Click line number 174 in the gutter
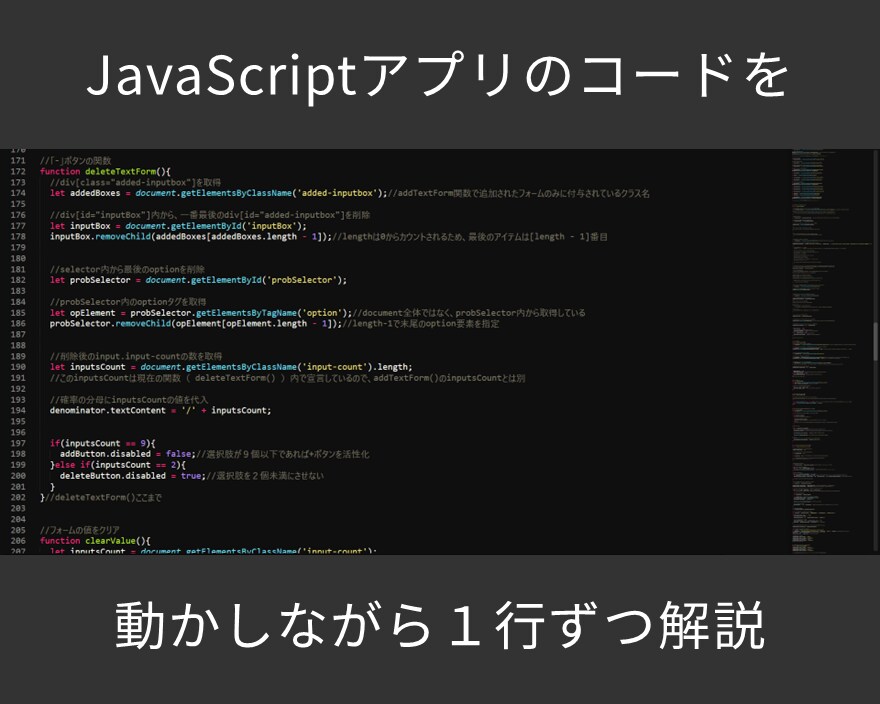This screenshot has width=880, height=704. point(18,193)
